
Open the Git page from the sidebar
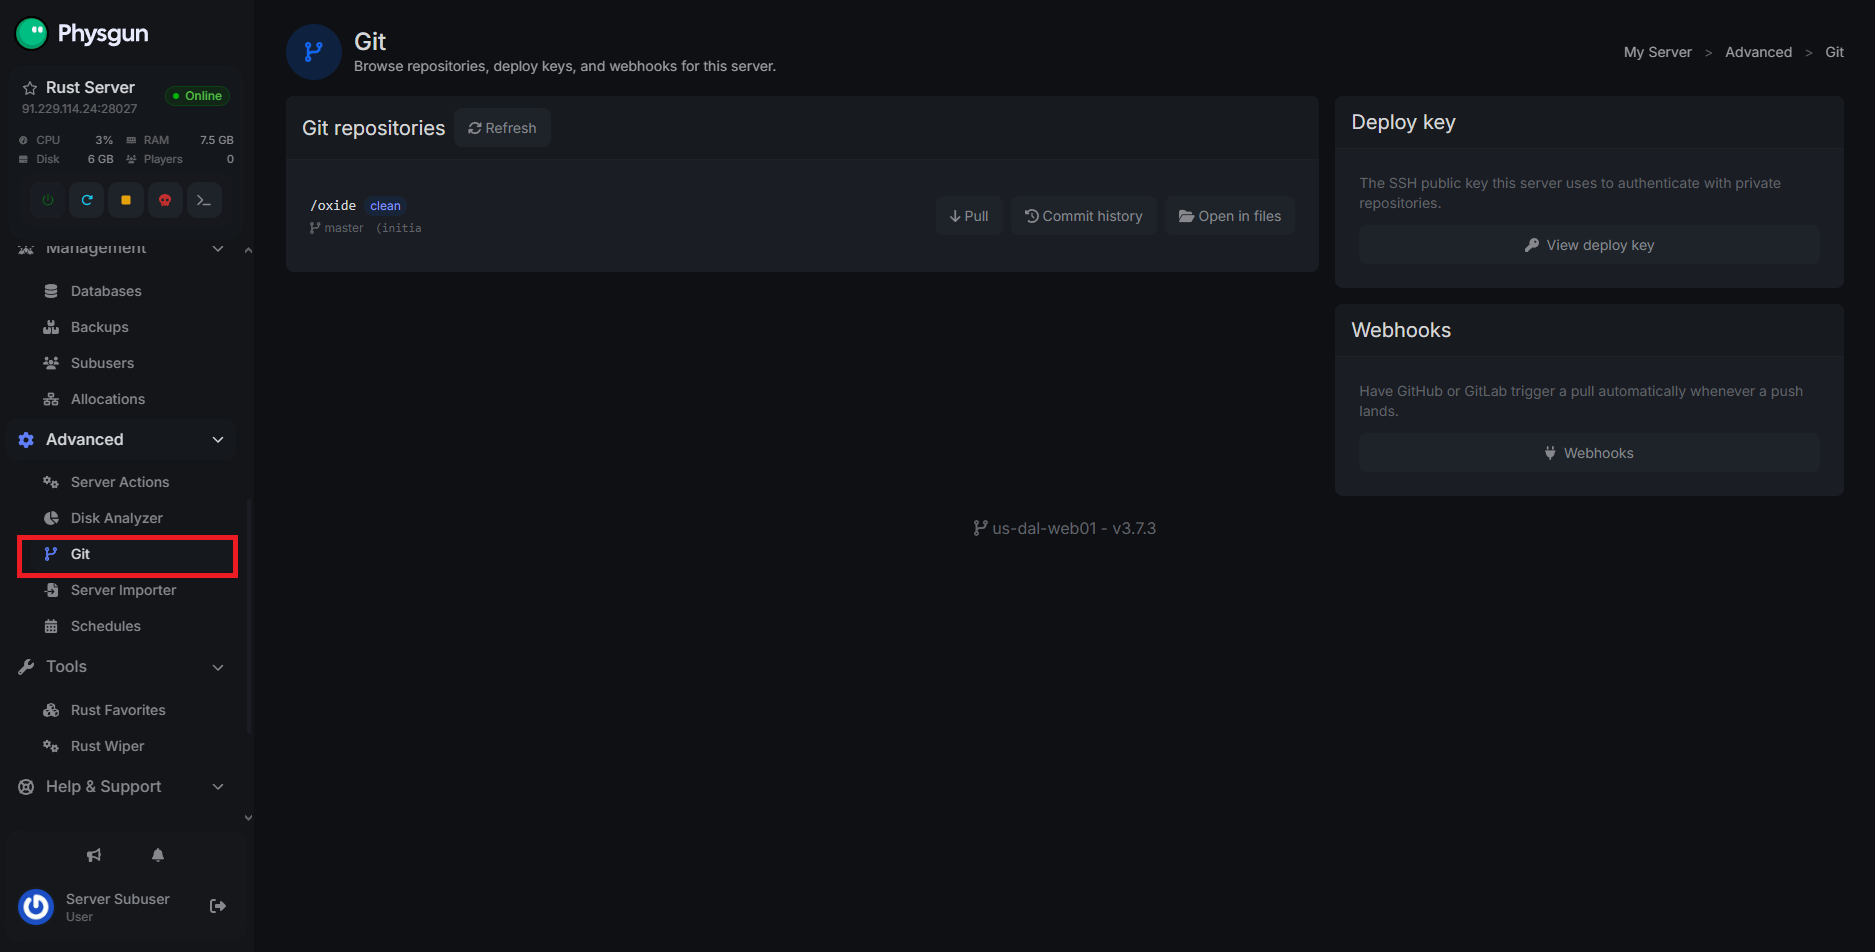point(127,555)
